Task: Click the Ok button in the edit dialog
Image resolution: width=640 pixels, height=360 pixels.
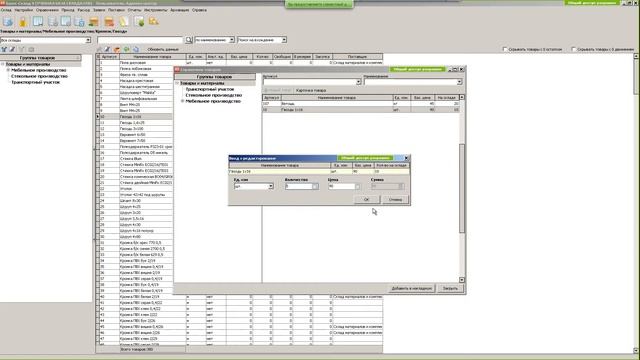Action: (366, 200)
